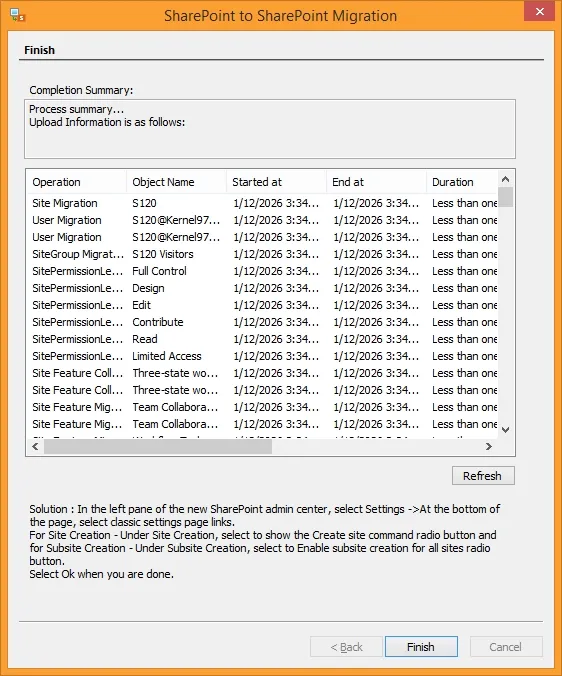Select the Contribute permission row
The width and height of the screenshot is (562, 676).
pos(262,322)
